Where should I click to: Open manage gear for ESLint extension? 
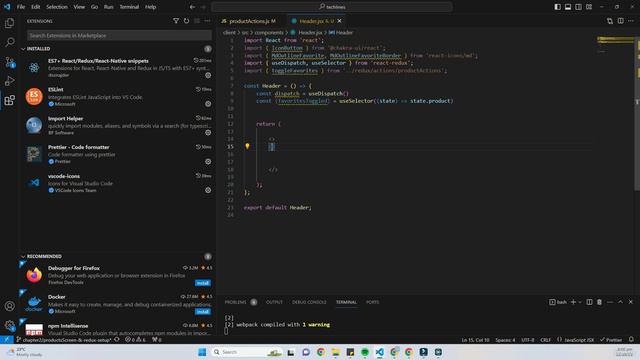208,104
